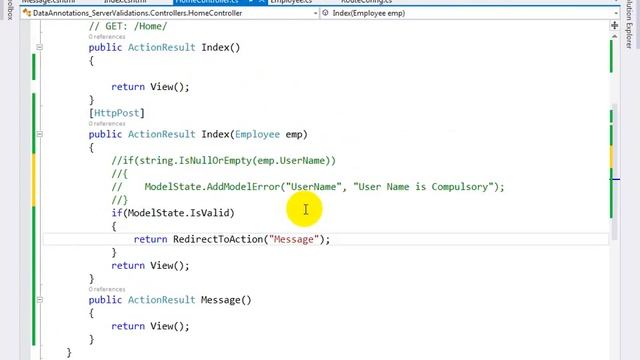Click the split editor handle above the scrollbar
This screenshot has width=640, height=360.
pyautogui.click(x=614, y=26)
